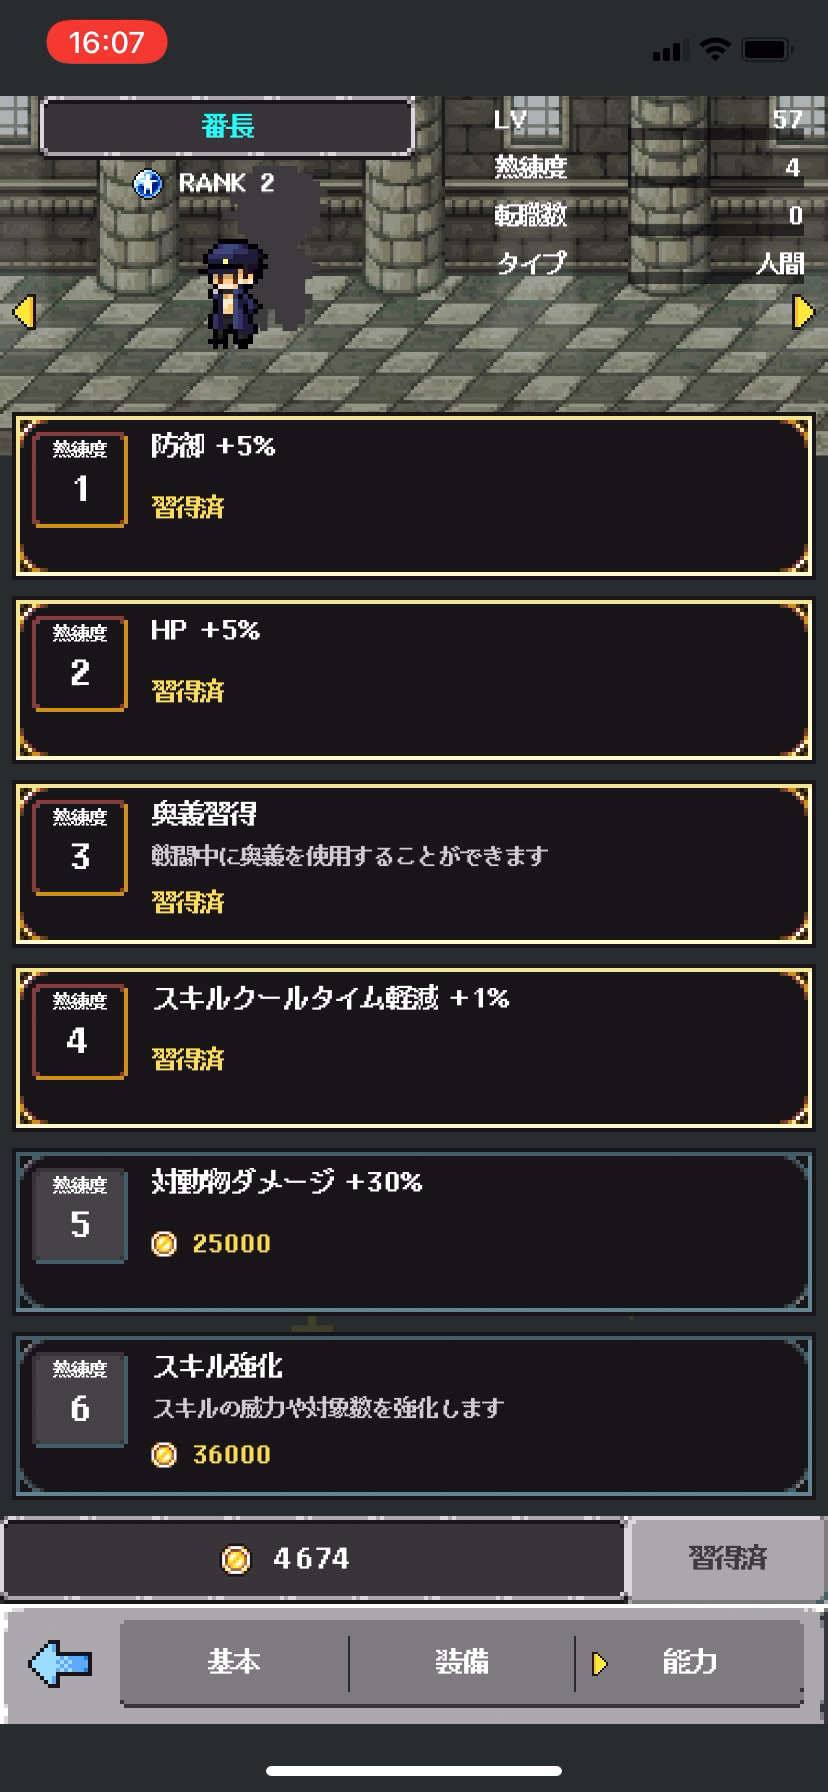Screen dimensions: 828x1792
Task: Open the 基本 tab
Action: tap(234, 1662)
